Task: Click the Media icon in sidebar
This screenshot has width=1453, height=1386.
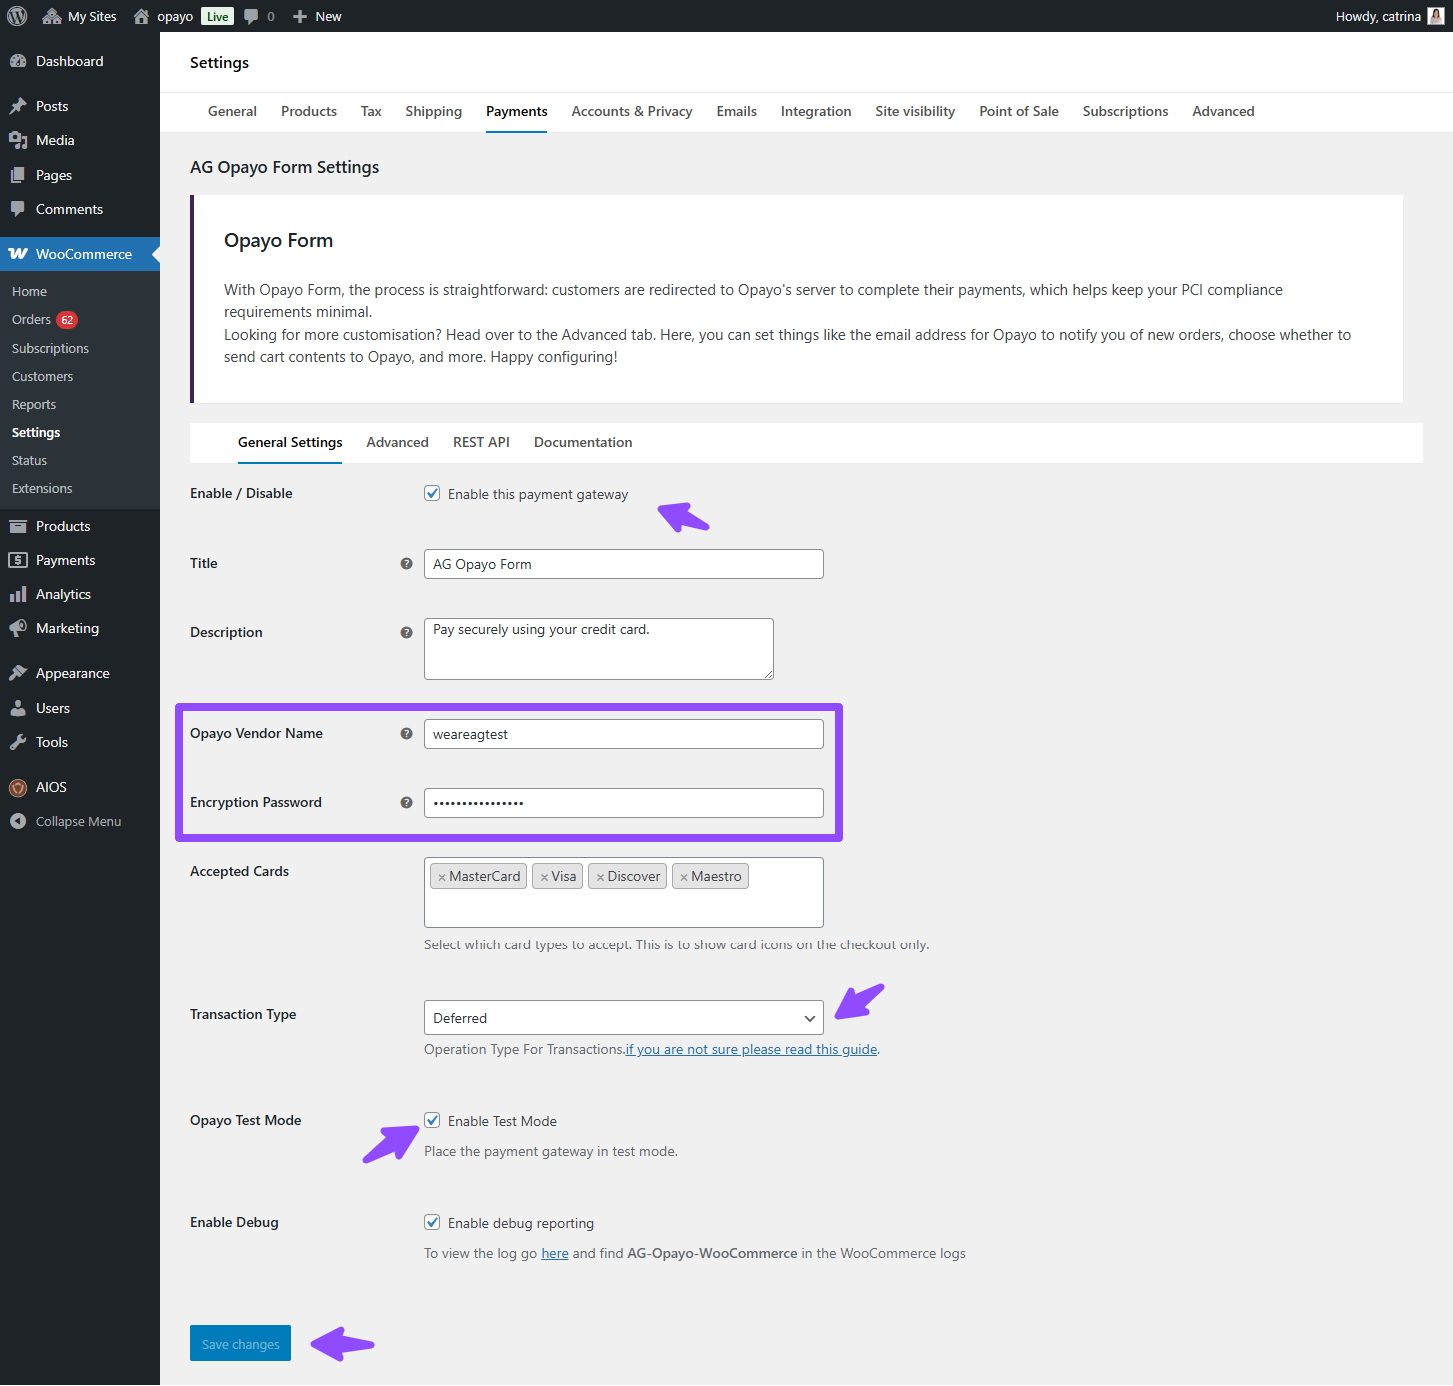Action: [x=18, y=140]
